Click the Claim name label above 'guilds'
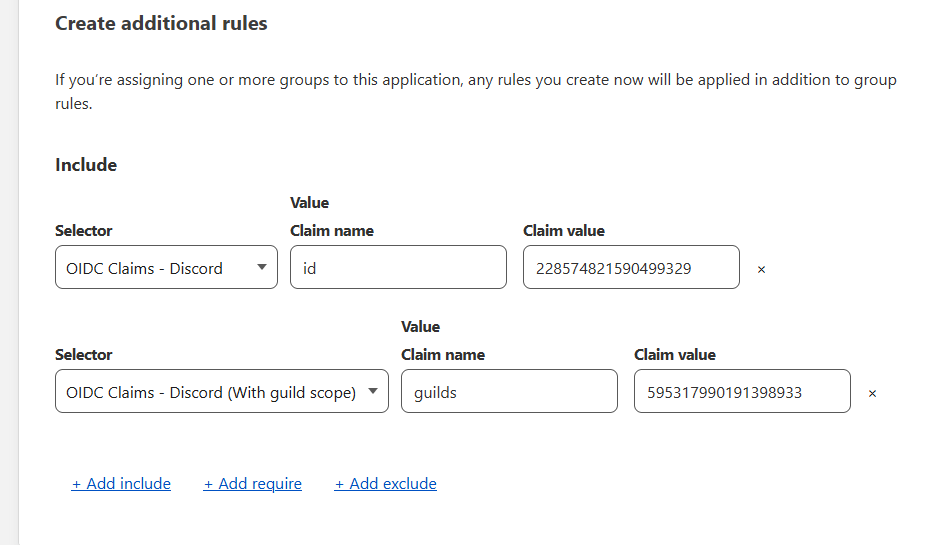The height and width of the screenshot is (545, 941). (443, 354)
